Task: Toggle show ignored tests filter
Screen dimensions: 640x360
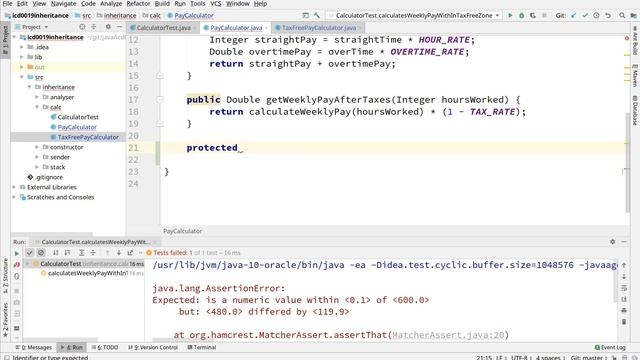Action: (x=41, y=253)
